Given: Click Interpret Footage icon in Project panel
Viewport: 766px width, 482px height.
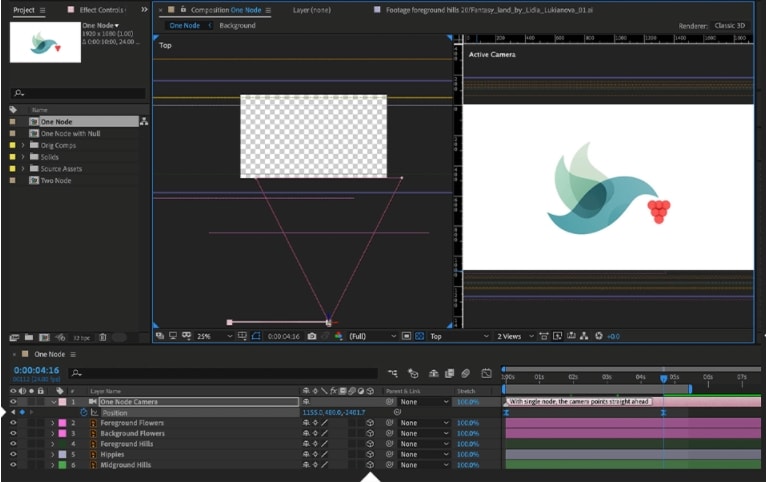Looking at the screenshot, I should (x=14, y=337).
